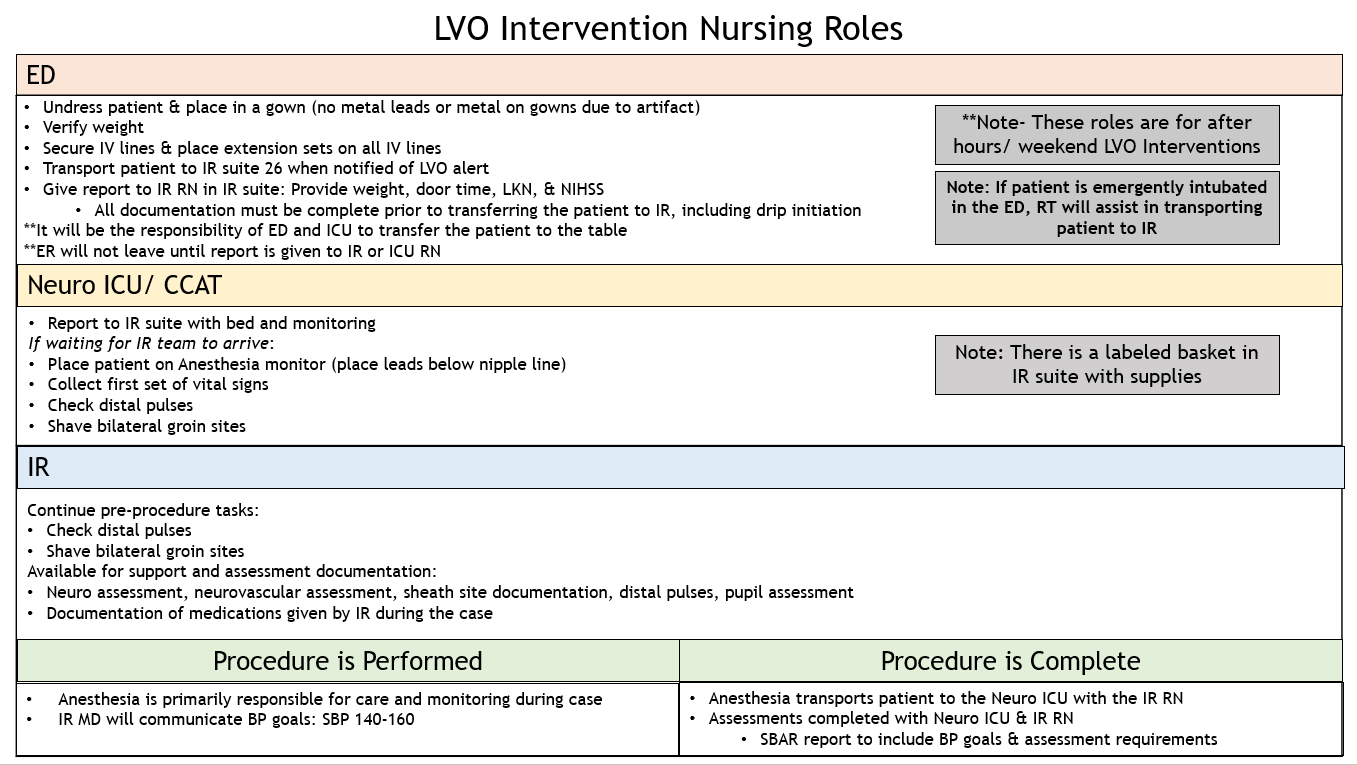Select the ED section header bar

point(678,75)
